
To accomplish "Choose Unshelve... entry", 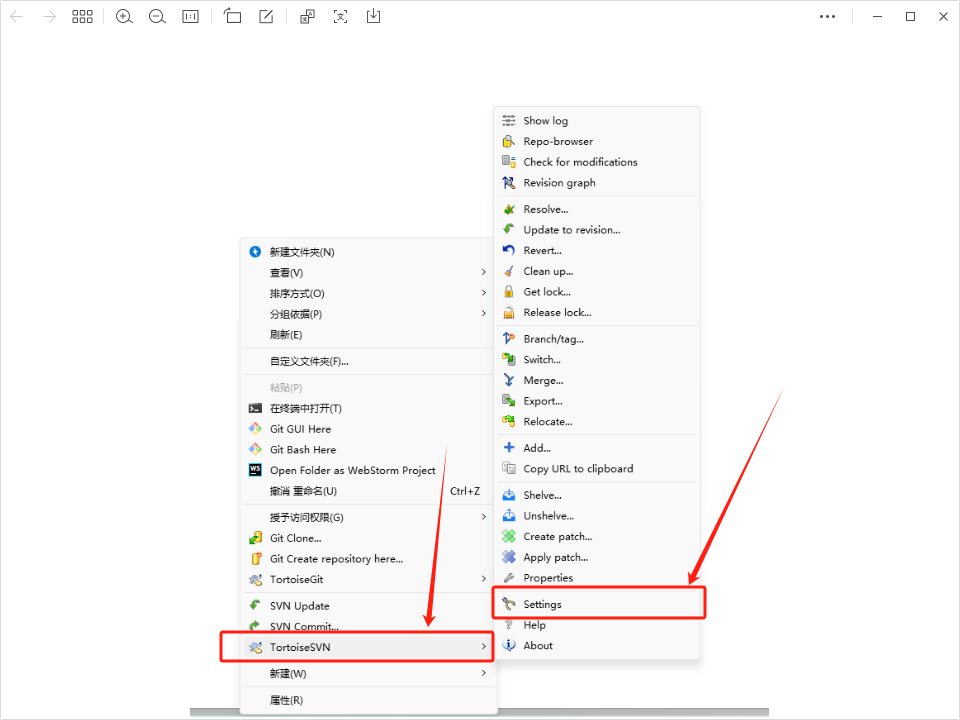I will click(x=597, y=516).
